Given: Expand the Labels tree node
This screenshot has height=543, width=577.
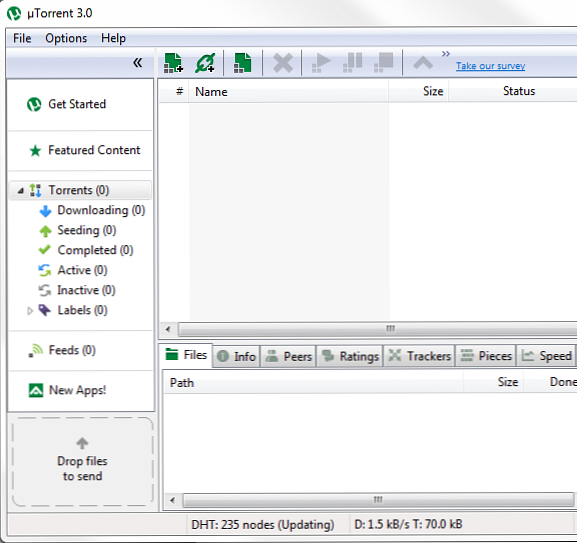Looking at the screenshot, I should click(30, 311).
